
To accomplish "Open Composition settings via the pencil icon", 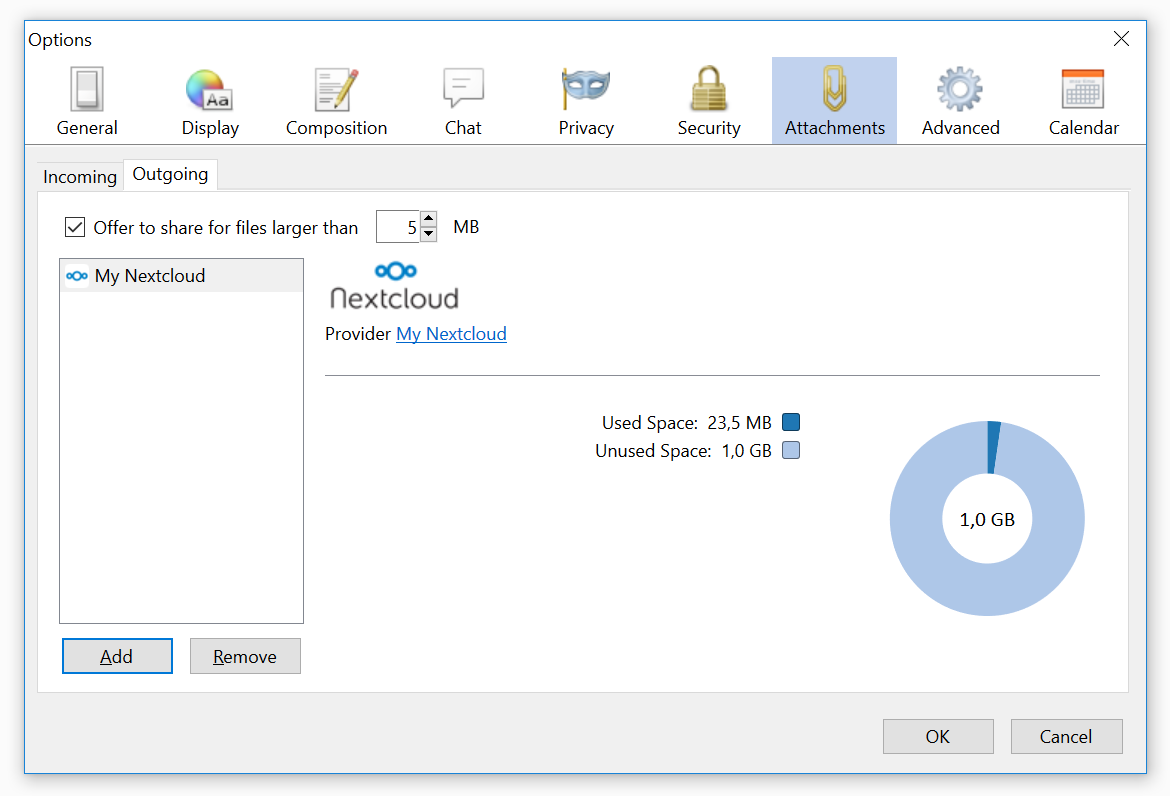I will [x=336, y=99].
